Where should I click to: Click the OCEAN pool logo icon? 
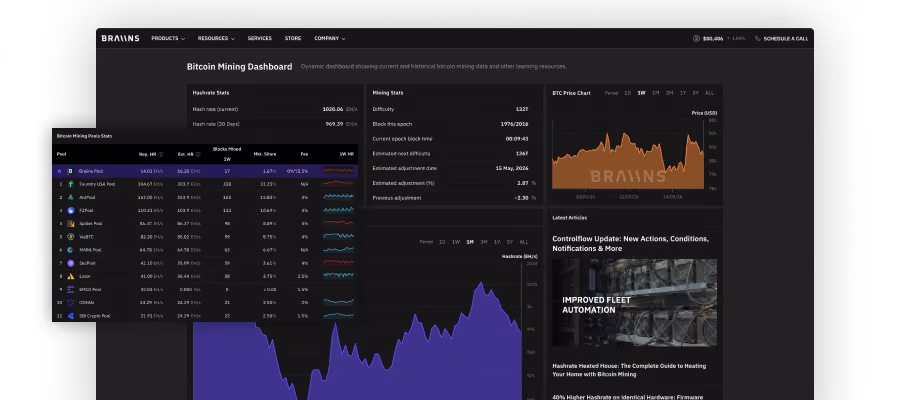pyautogui.click(x=71, y=303)
